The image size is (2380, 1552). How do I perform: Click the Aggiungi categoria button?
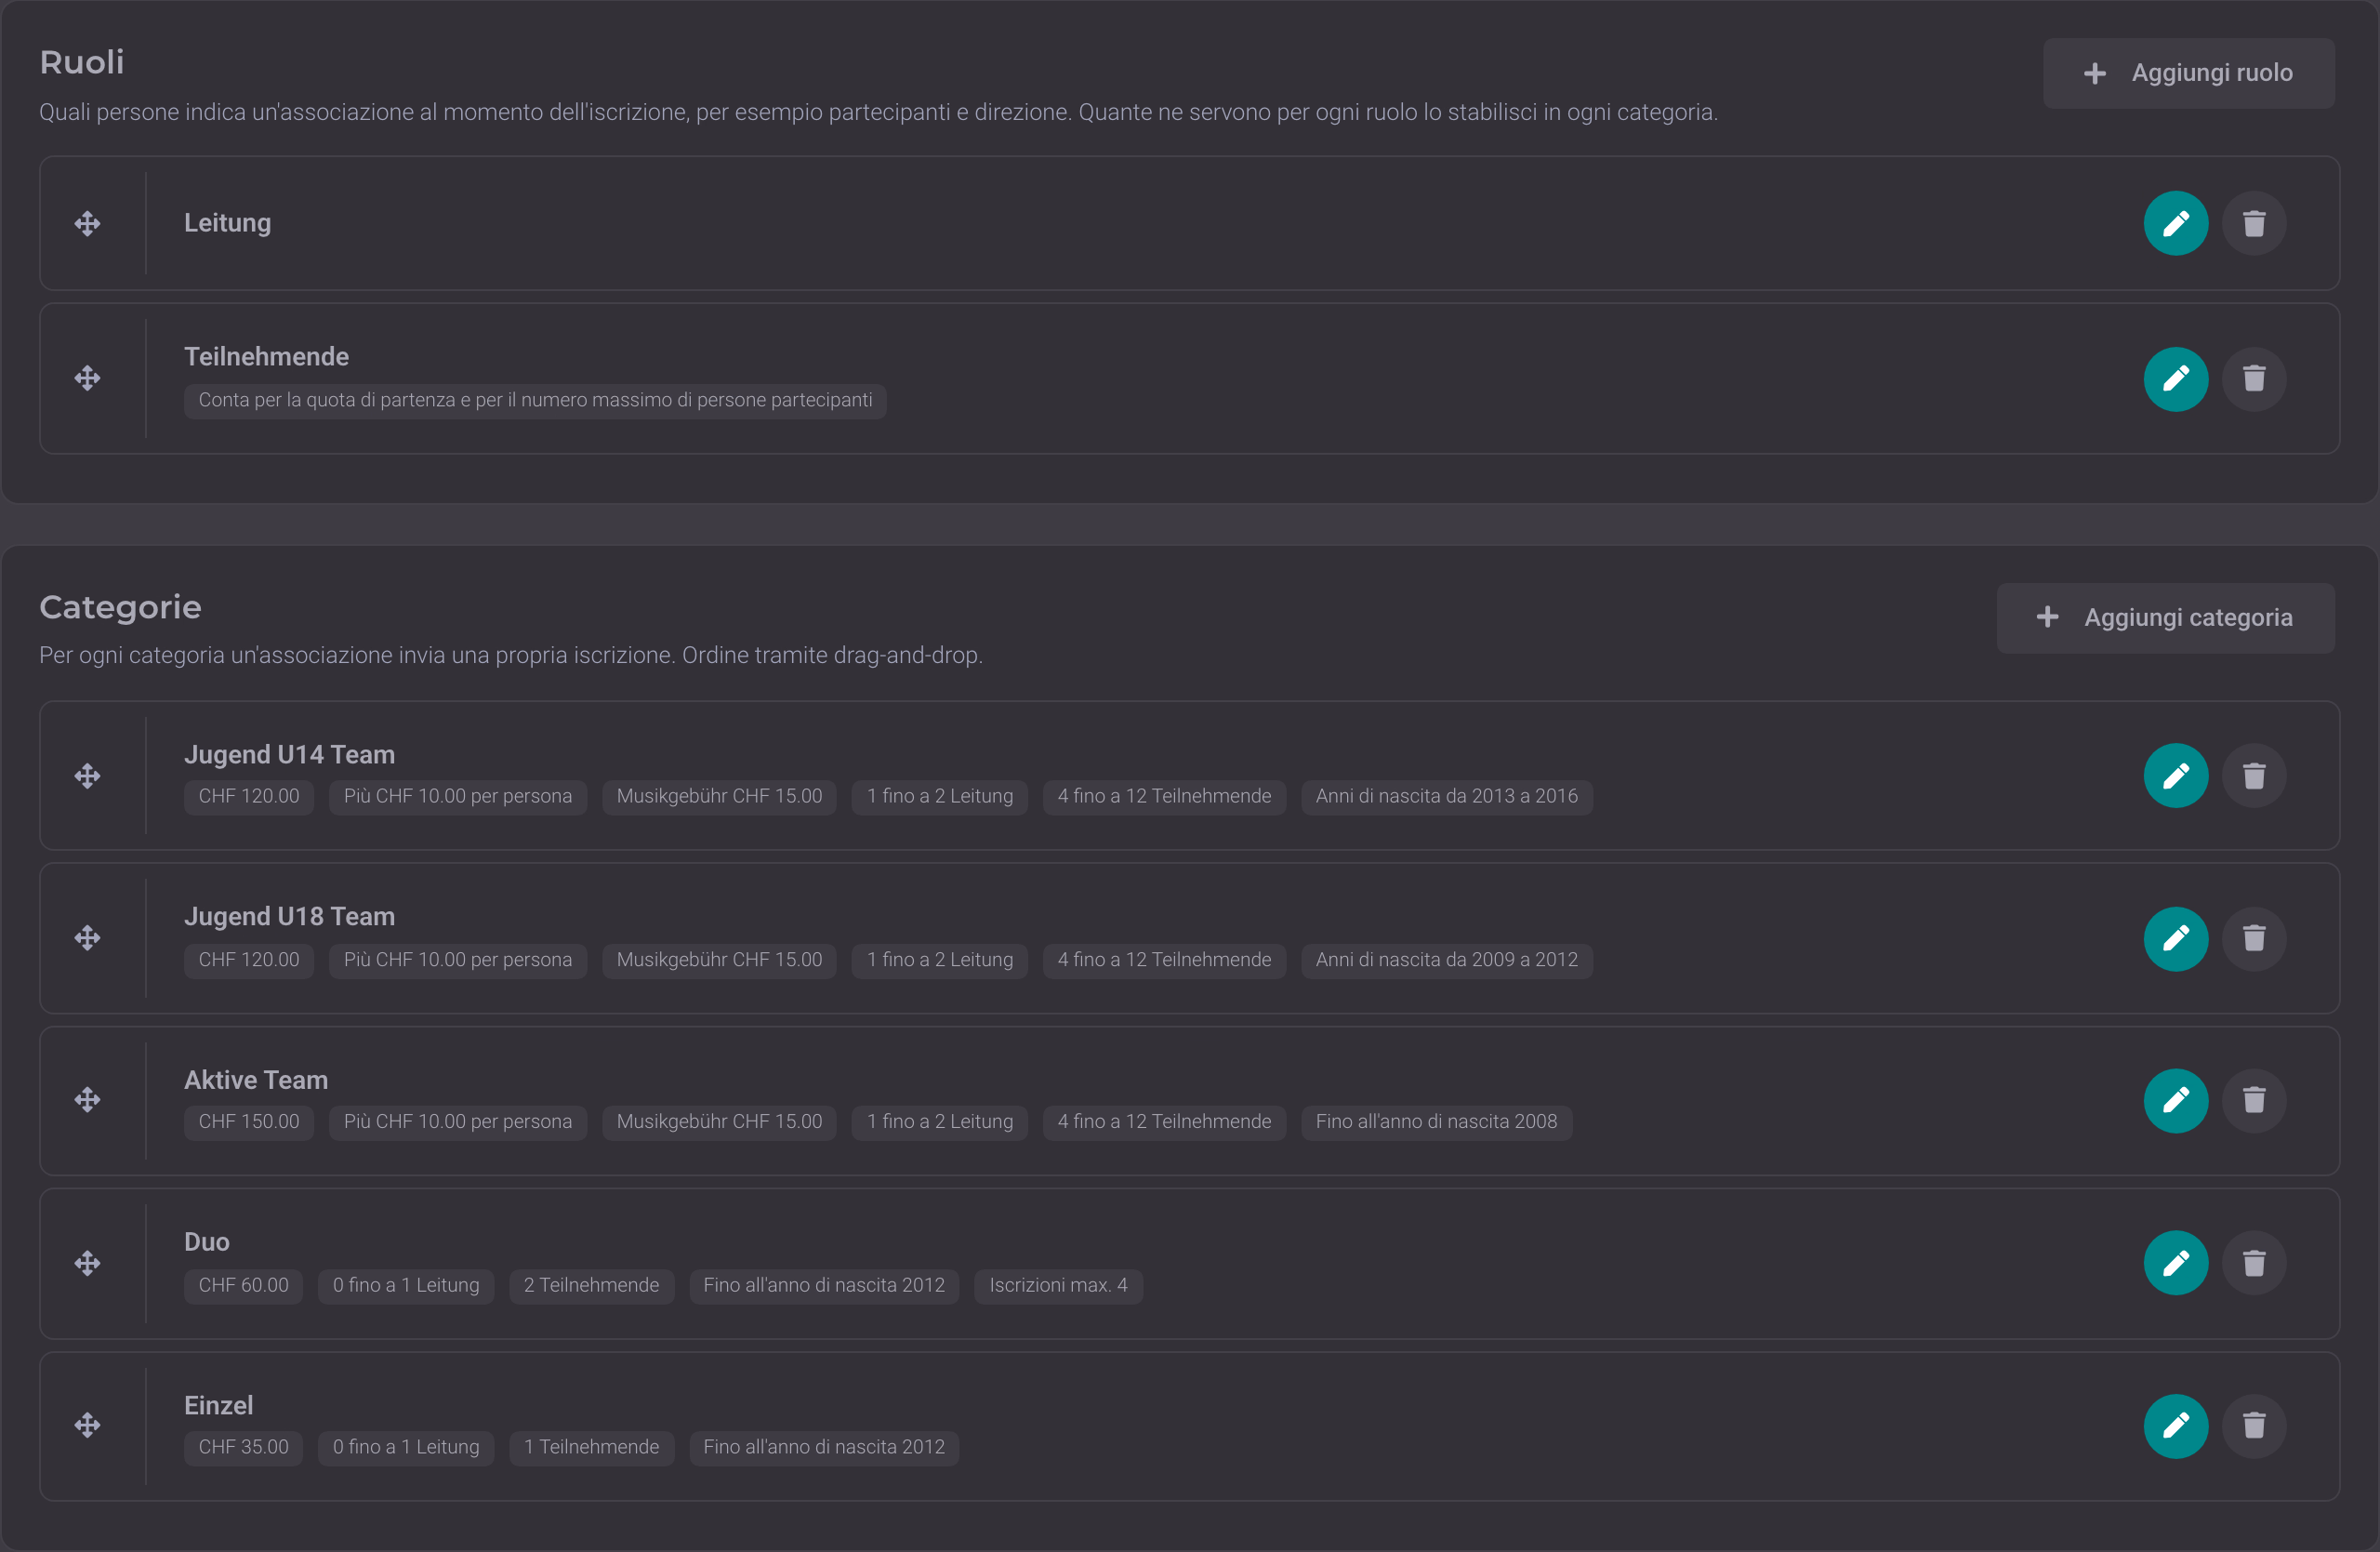click(2165, 618)
